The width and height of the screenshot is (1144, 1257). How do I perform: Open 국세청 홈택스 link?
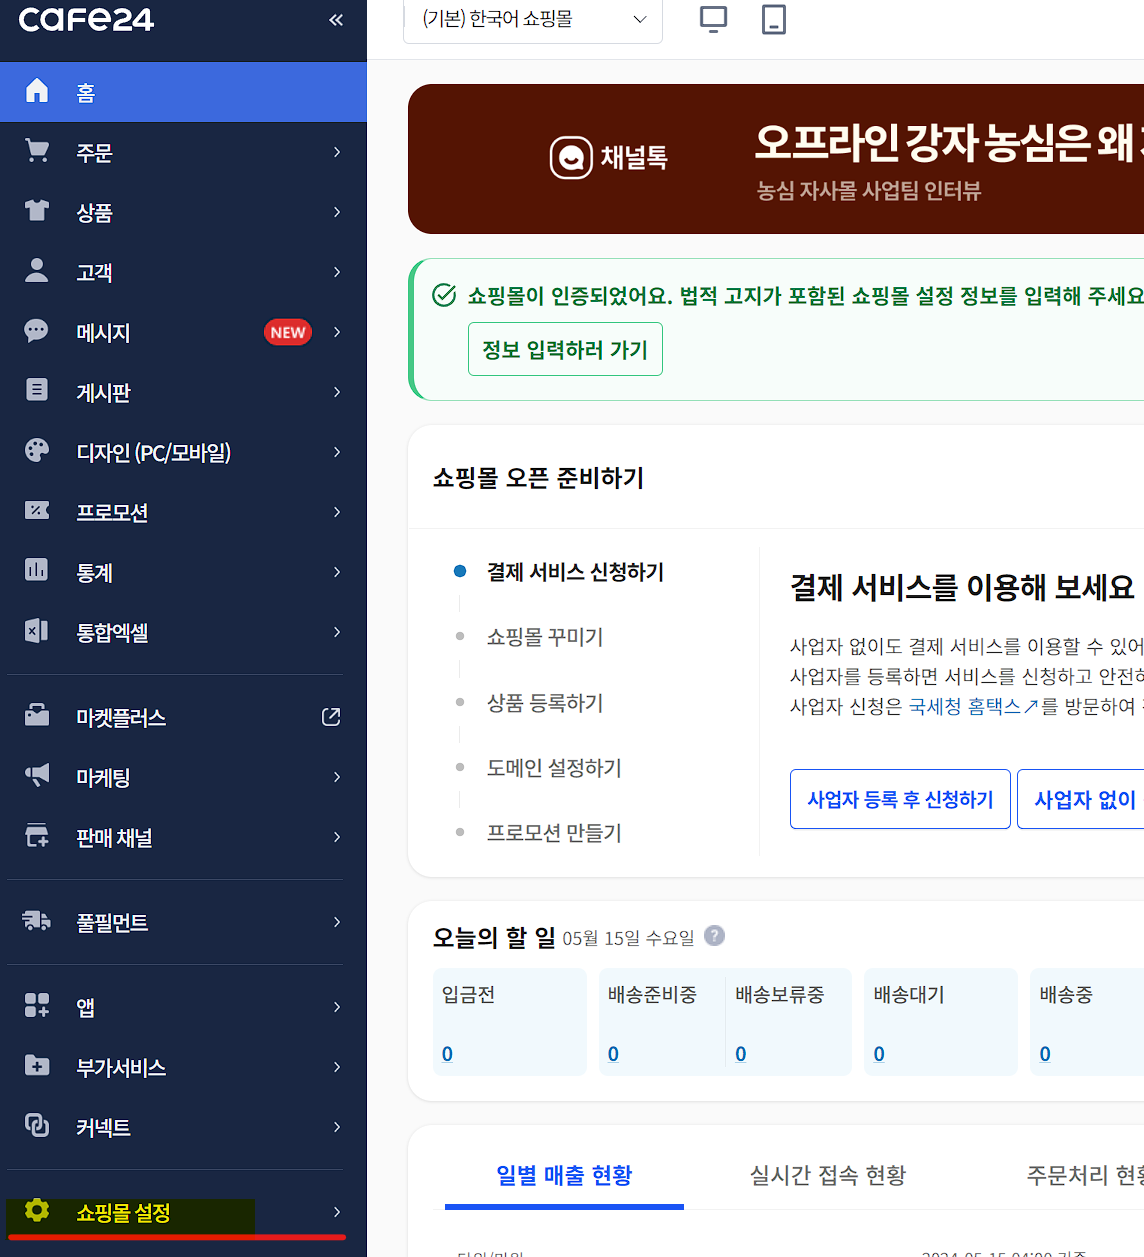pos(973,706)
